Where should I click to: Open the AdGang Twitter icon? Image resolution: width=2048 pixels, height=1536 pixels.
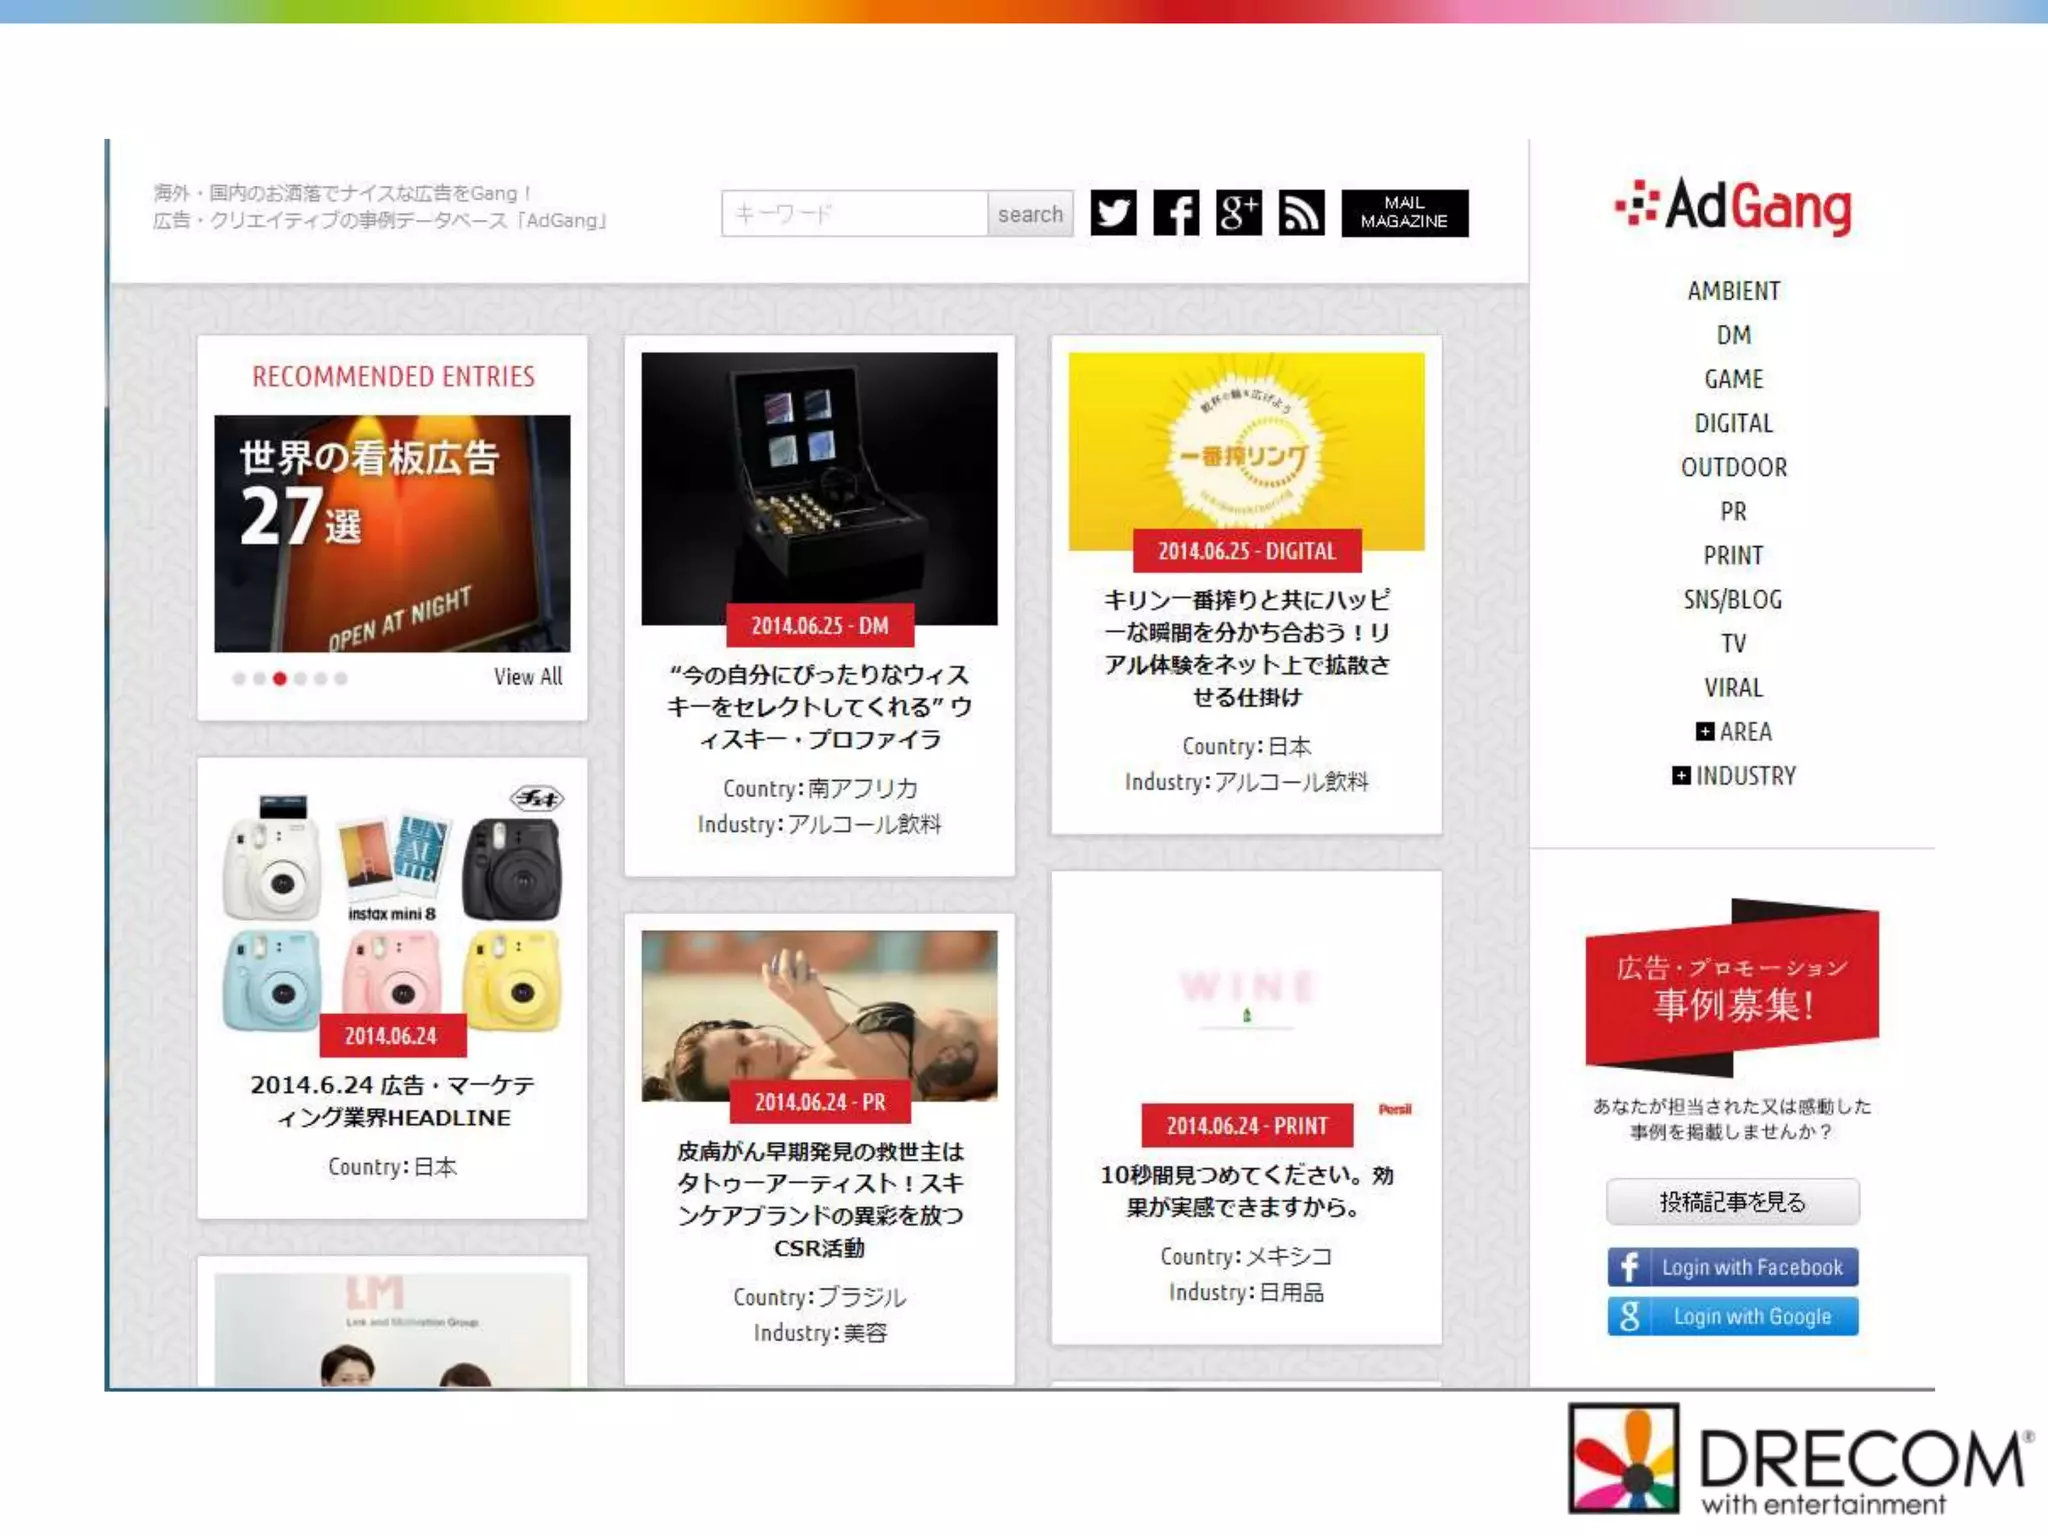[x=1113, y=213]
